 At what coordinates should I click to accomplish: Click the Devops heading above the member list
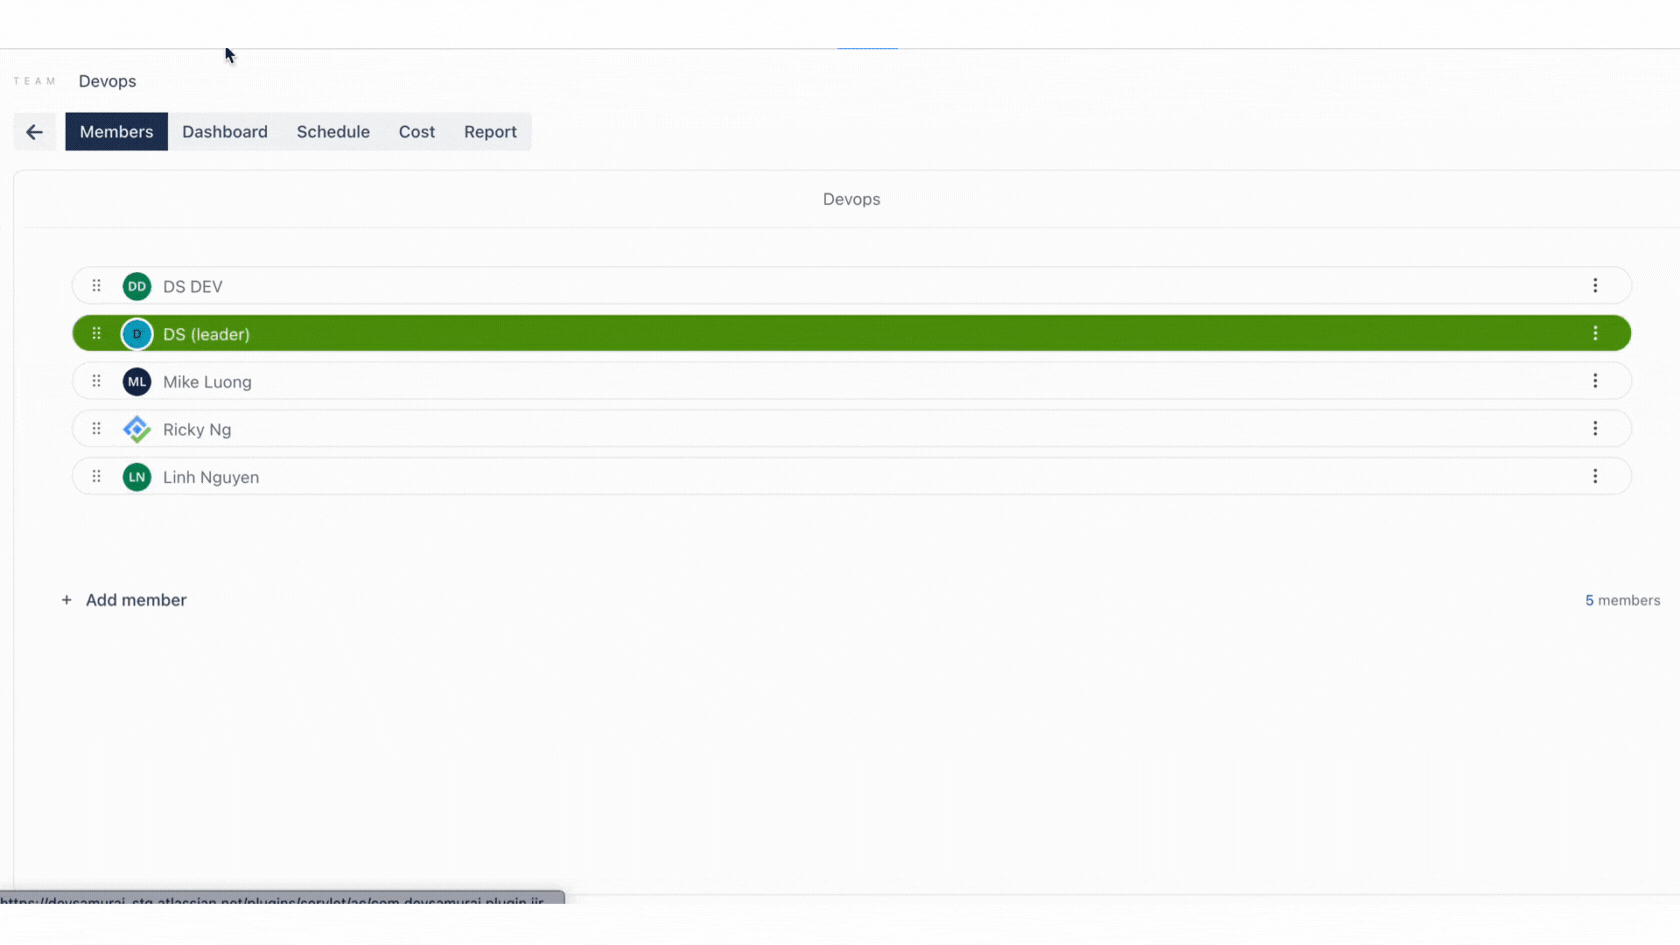(852, 199)
